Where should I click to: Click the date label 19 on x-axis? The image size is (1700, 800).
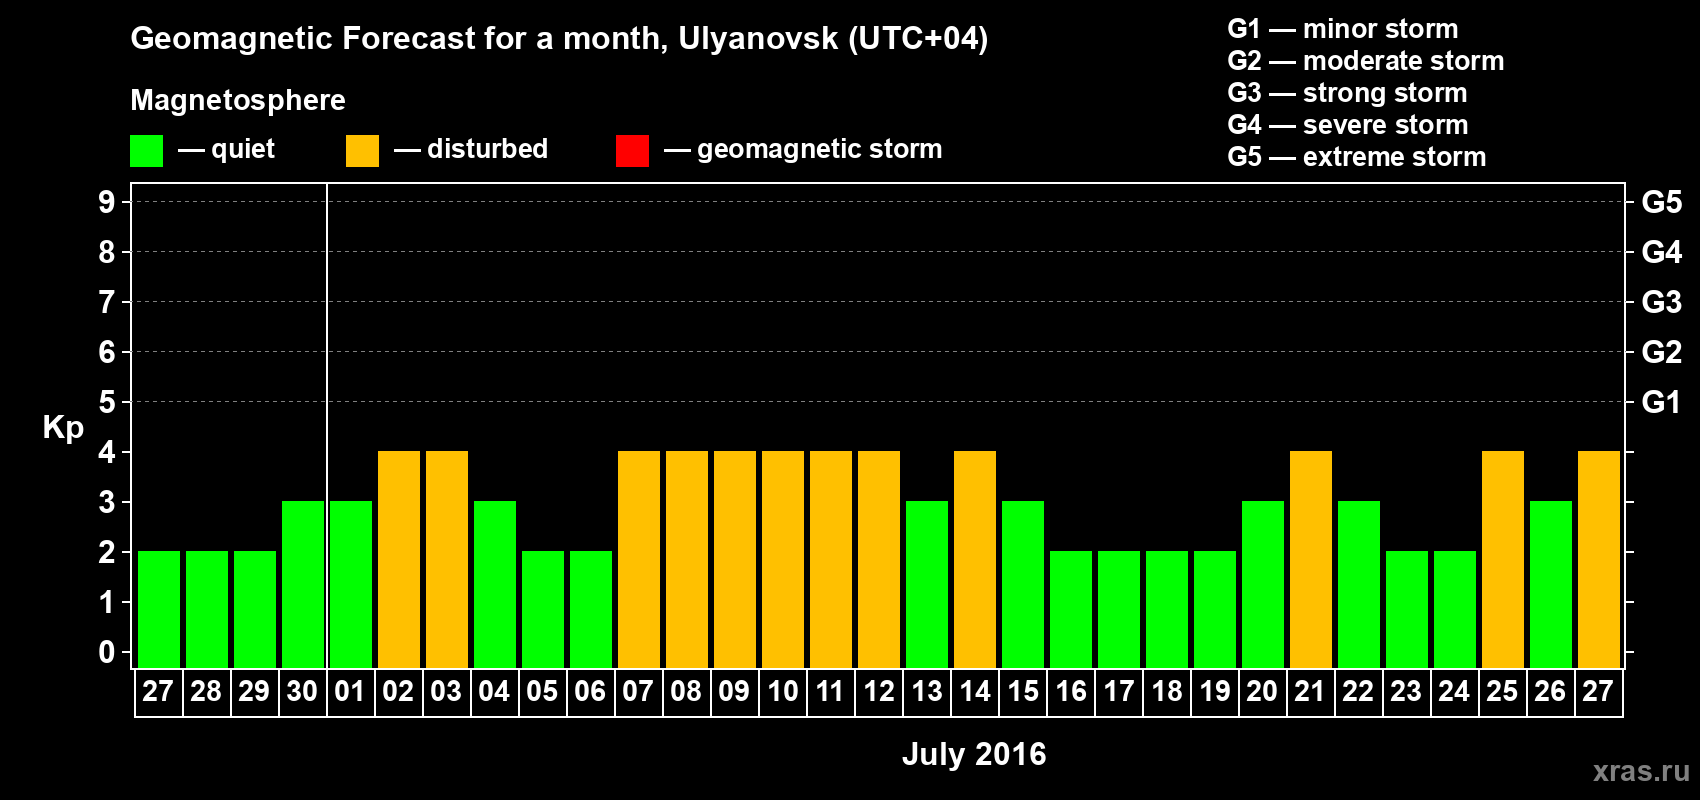(x=1215, y=692)
